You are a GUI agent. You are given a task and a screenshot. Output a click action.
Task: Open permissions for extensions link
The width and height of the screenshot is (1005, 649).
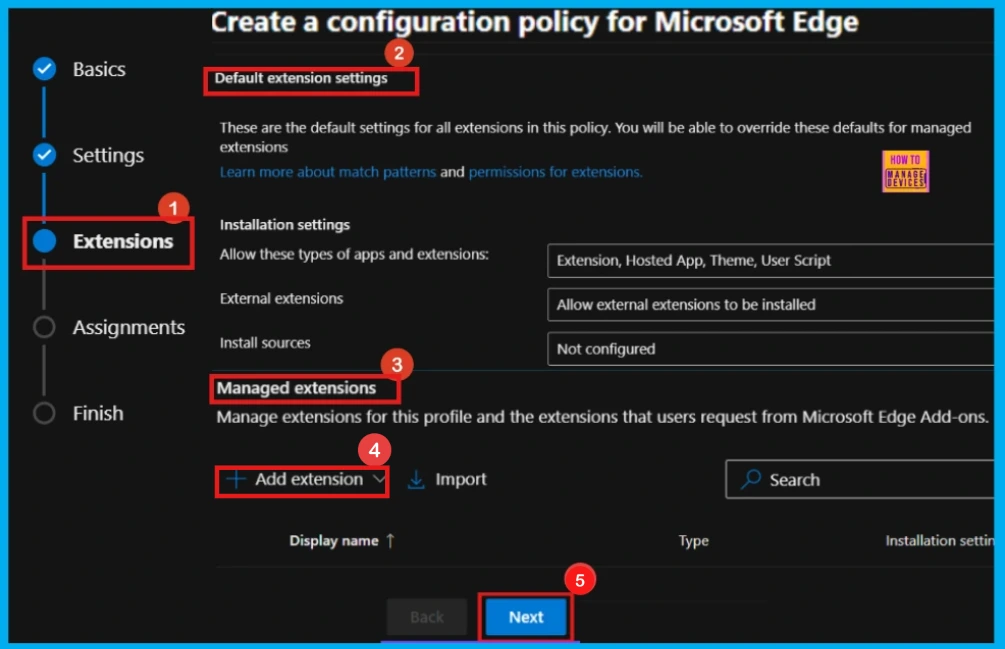[x=555, y=172]
